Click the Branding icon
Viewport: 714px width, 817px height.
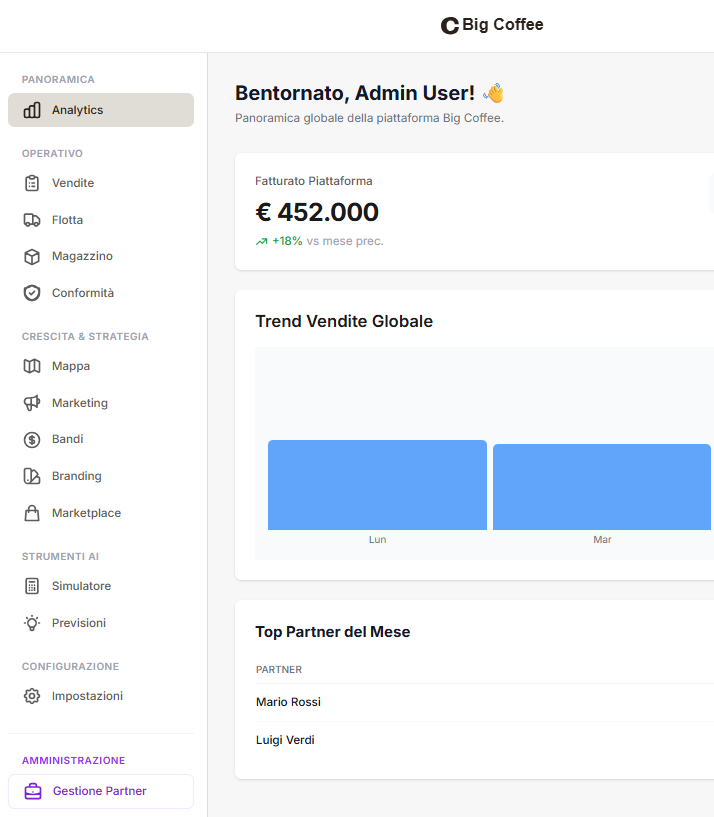[30, 476]
